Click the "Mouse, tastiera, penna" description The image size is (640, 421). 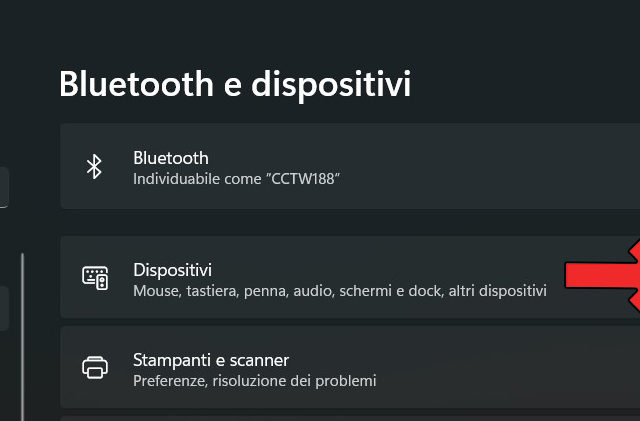tap(210, 290)
